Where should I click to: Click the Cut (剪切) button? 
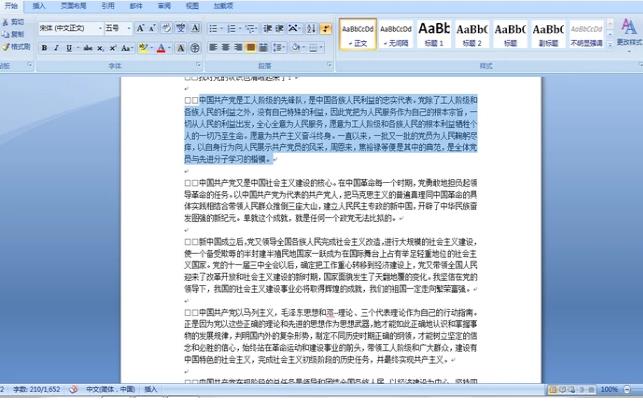pos(13,22)
